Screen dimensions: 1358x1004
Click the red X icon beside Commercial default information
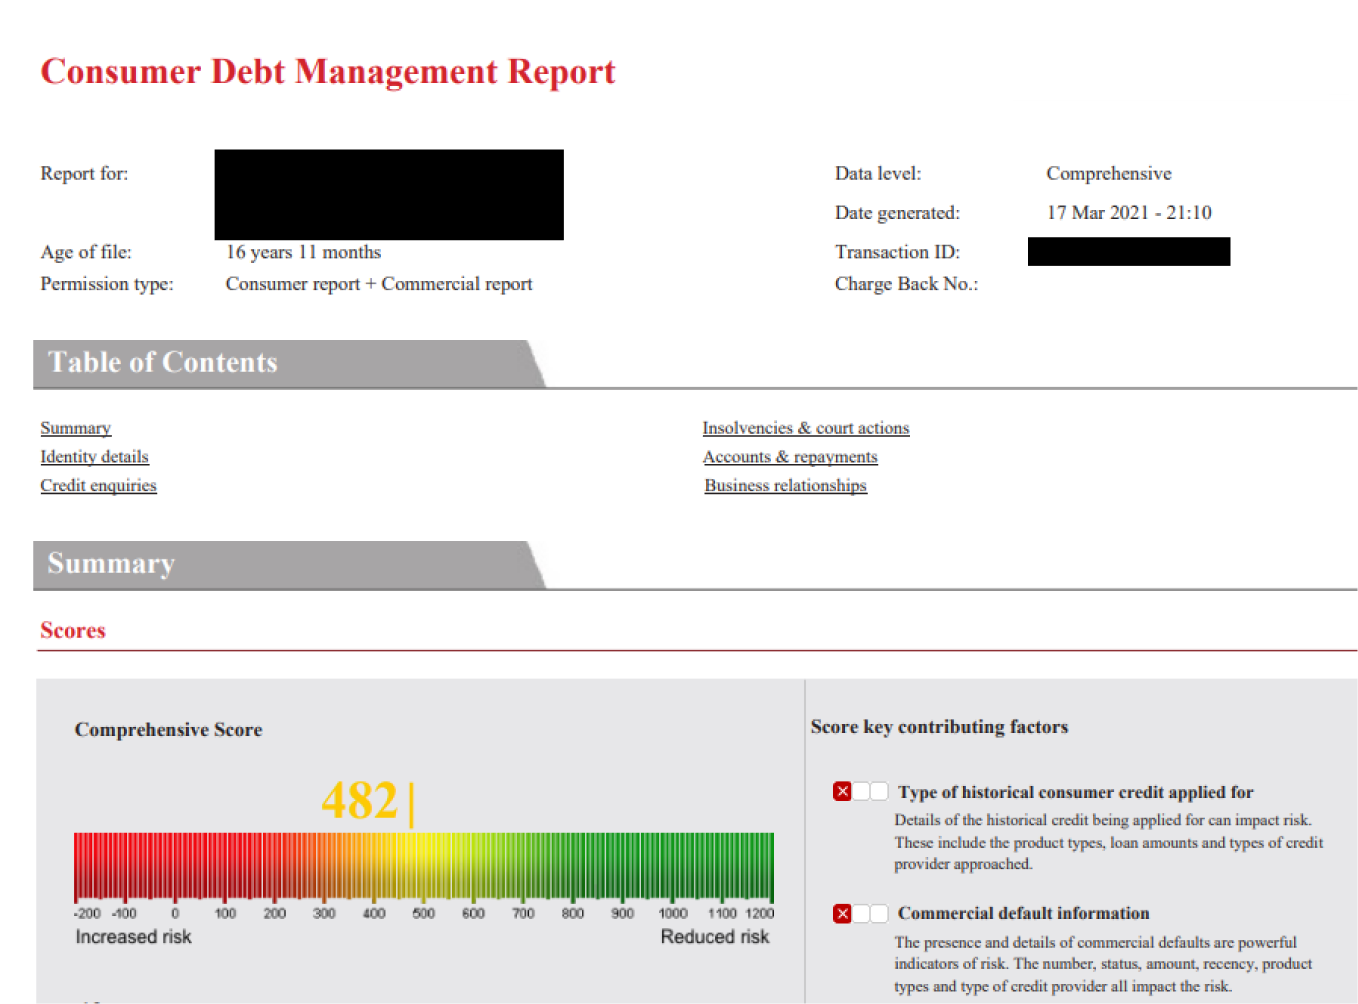coord(842,913)
